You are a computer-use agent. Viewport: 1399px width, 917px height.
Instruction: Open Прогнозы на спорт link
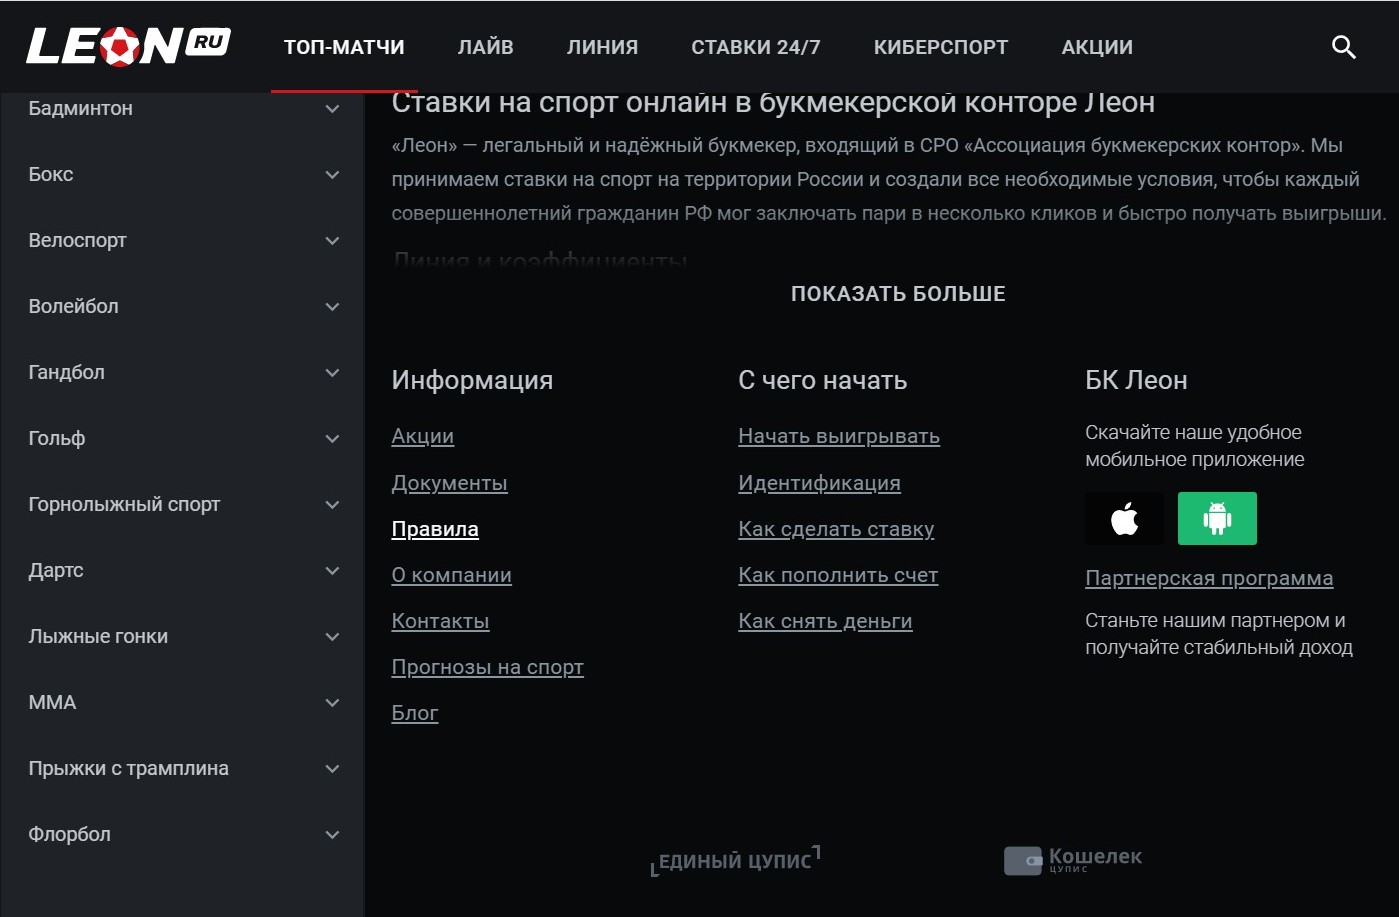pos(488,667)
